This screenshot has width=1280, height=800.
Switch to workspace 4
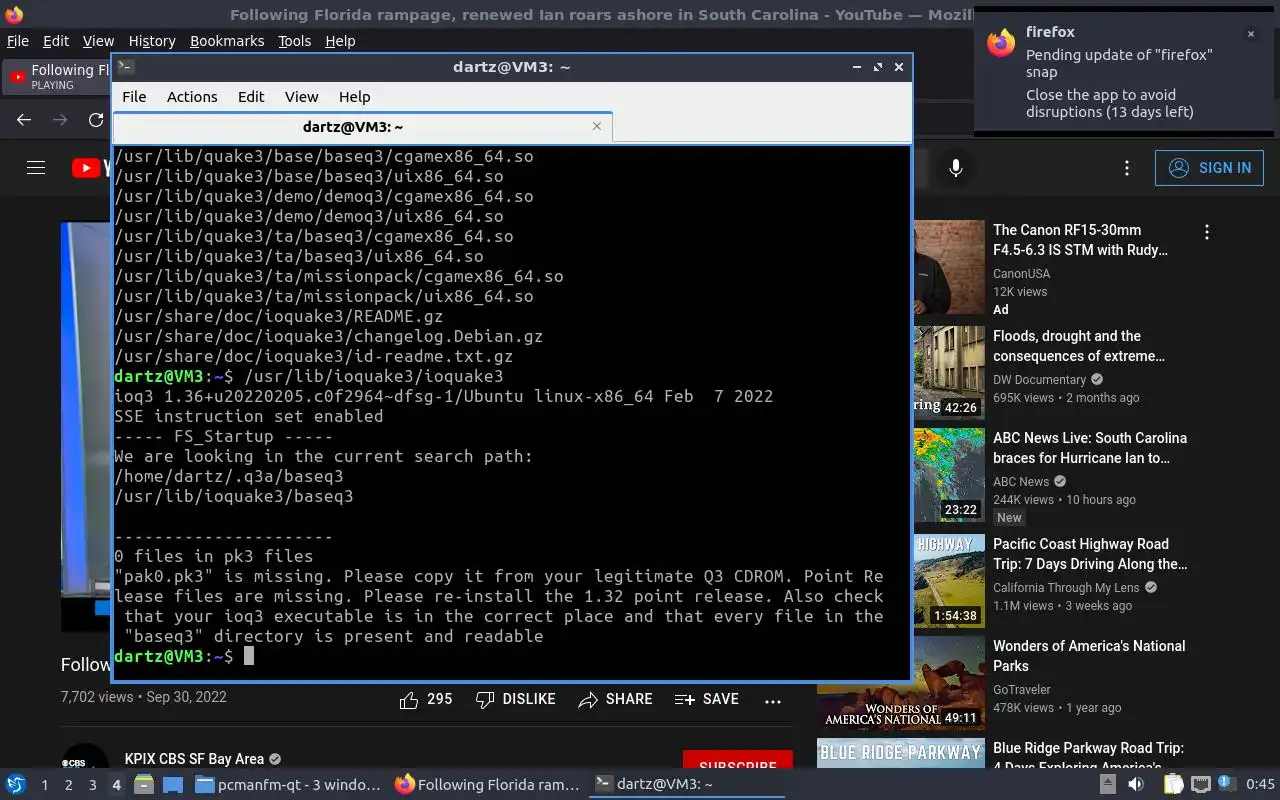[116, 785]
